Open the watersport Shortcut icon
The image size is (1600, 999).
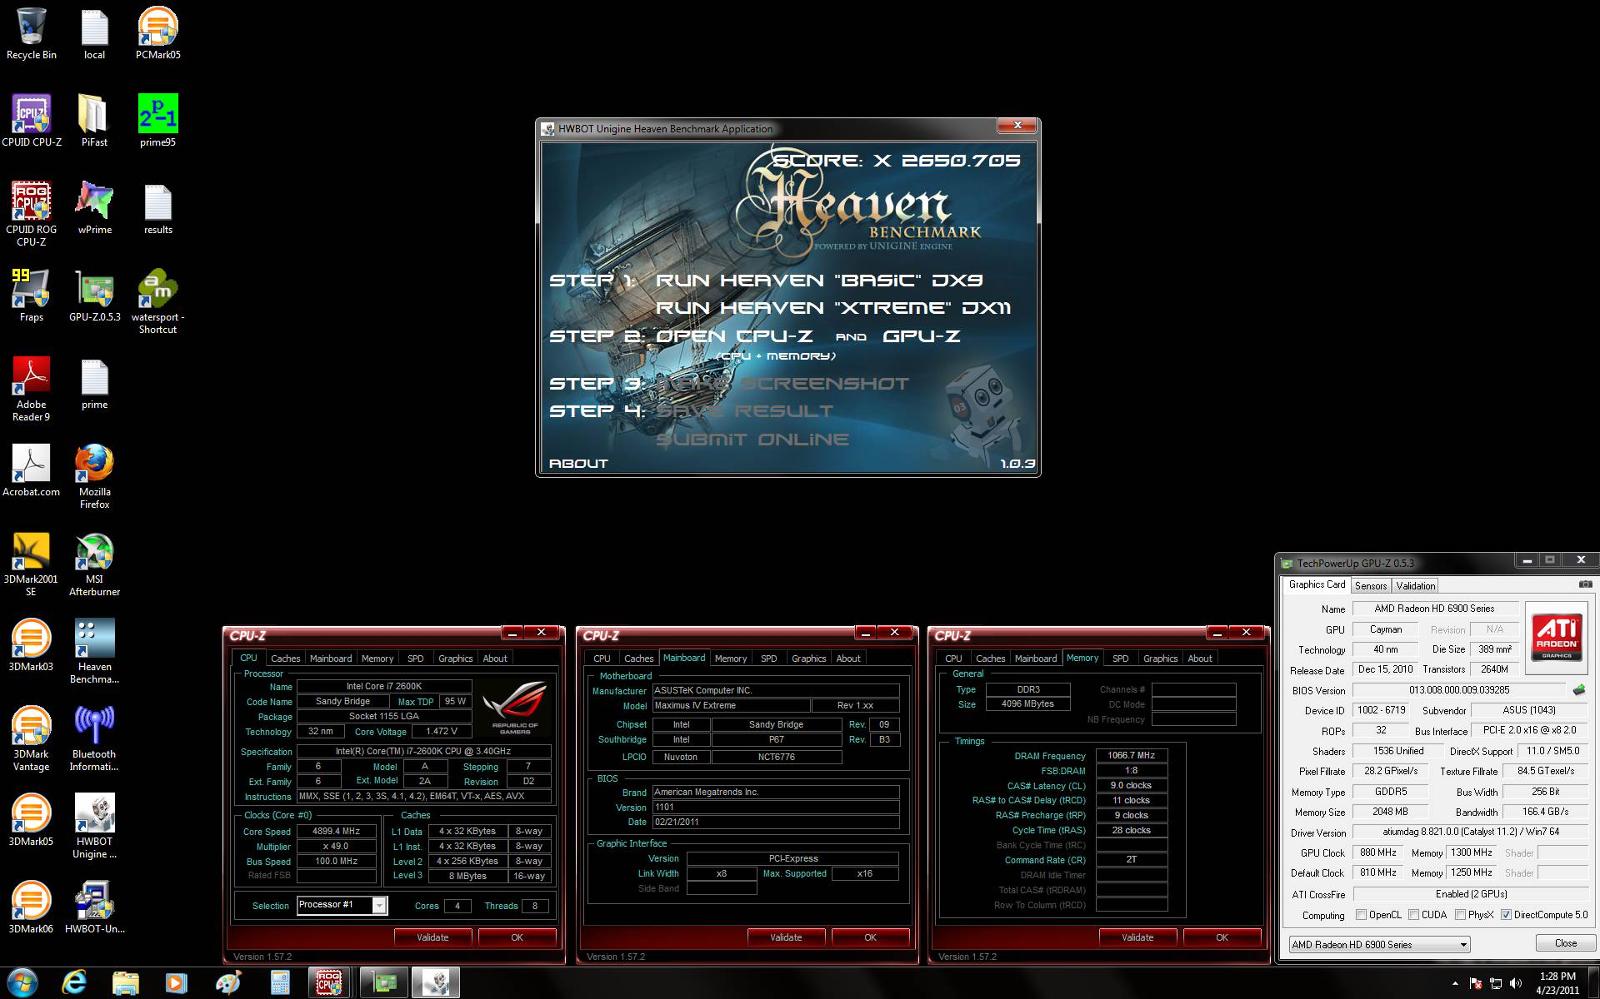pos(158,301)
